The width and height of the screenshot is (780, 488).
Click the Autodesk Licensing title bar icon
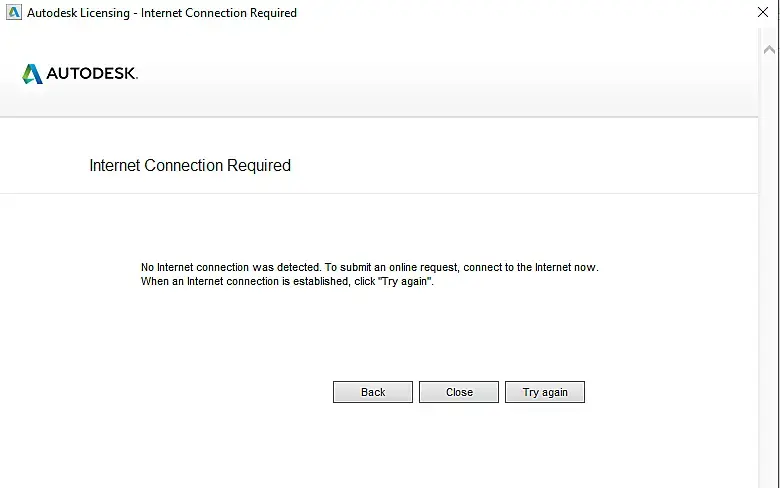13,13
